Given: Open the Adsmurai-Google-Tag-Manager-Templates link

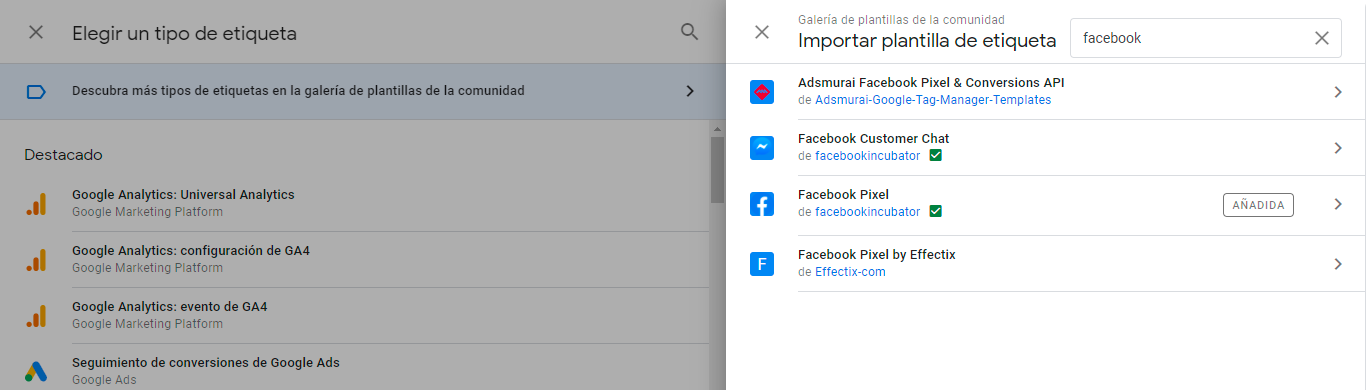Looking at the screenshot, I should point(933,100).
